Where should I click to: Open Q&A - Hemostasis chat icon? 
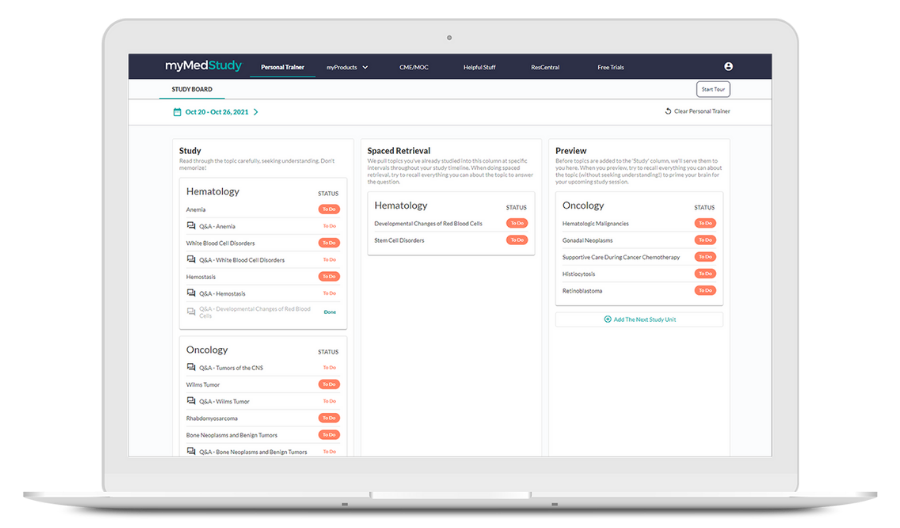pos(191,293)
